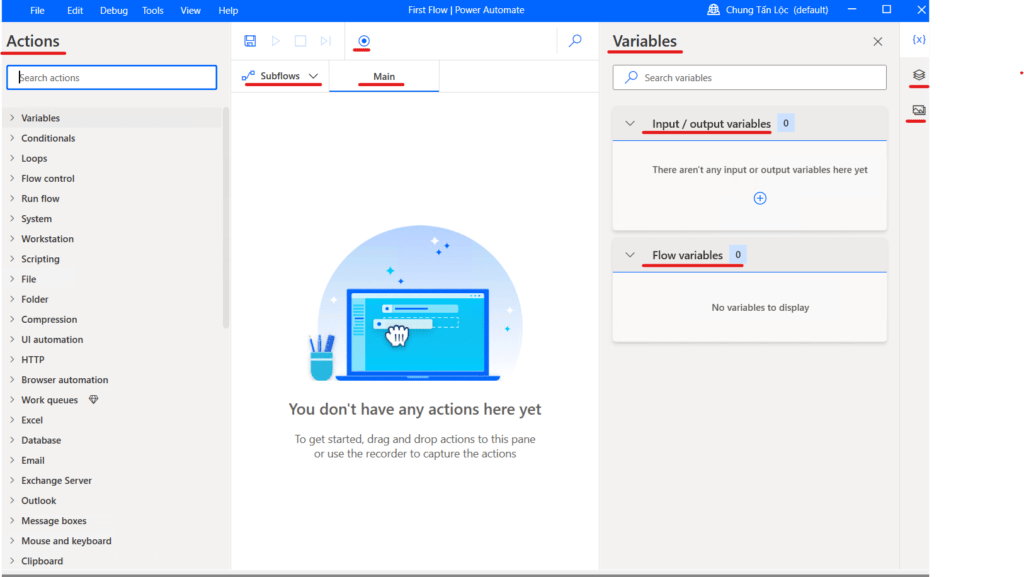Start the desktop recorder

(x=362, y=40)
